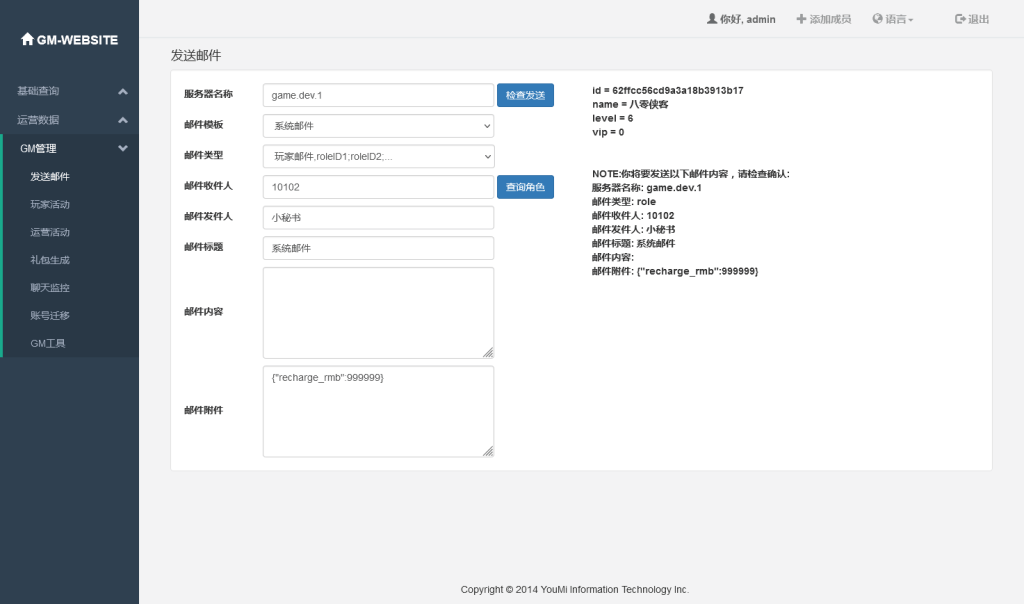Focus the 邮件附件 textarea
The image size is (1024, 604).
[x=378, y=411]
